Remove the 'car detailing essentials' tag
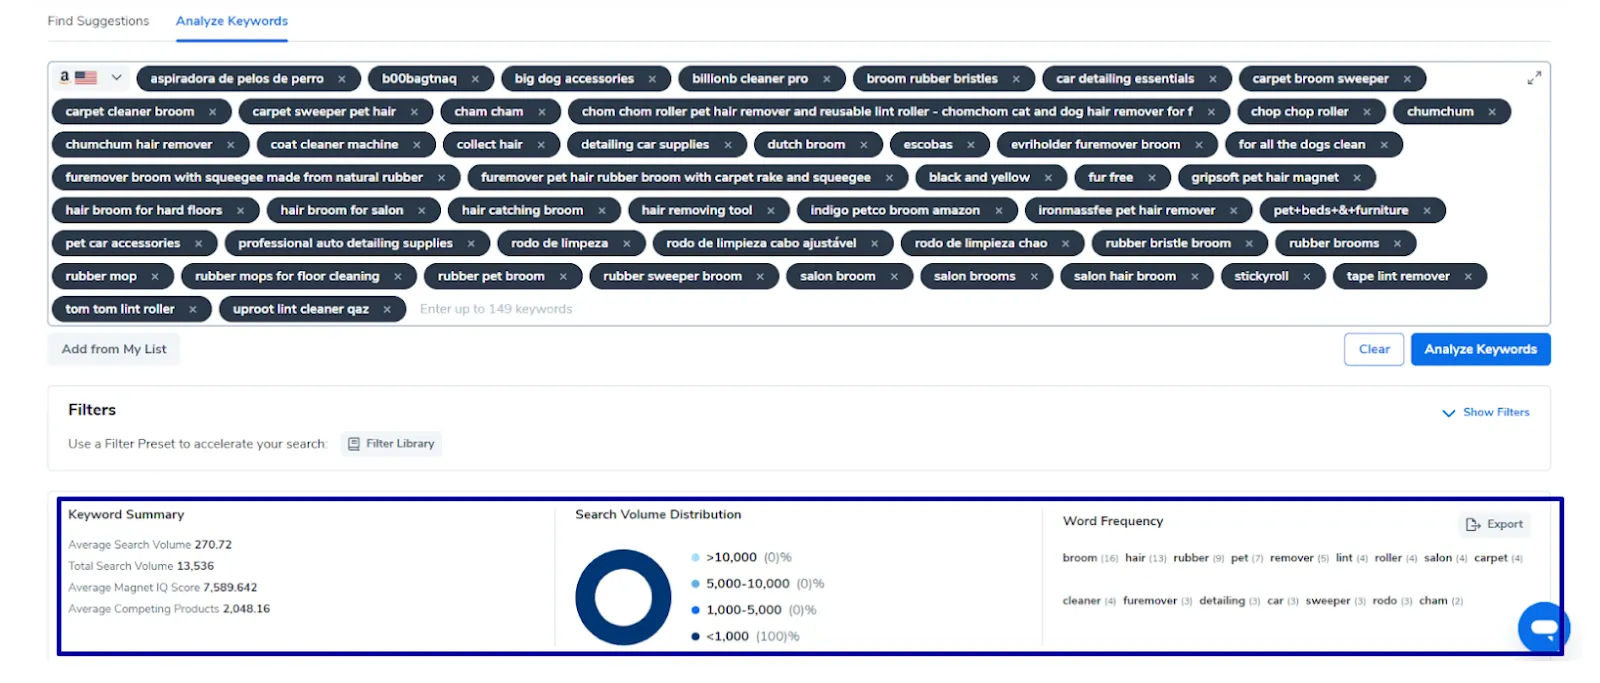1600x683 pixels. [x=1213, y=79]
